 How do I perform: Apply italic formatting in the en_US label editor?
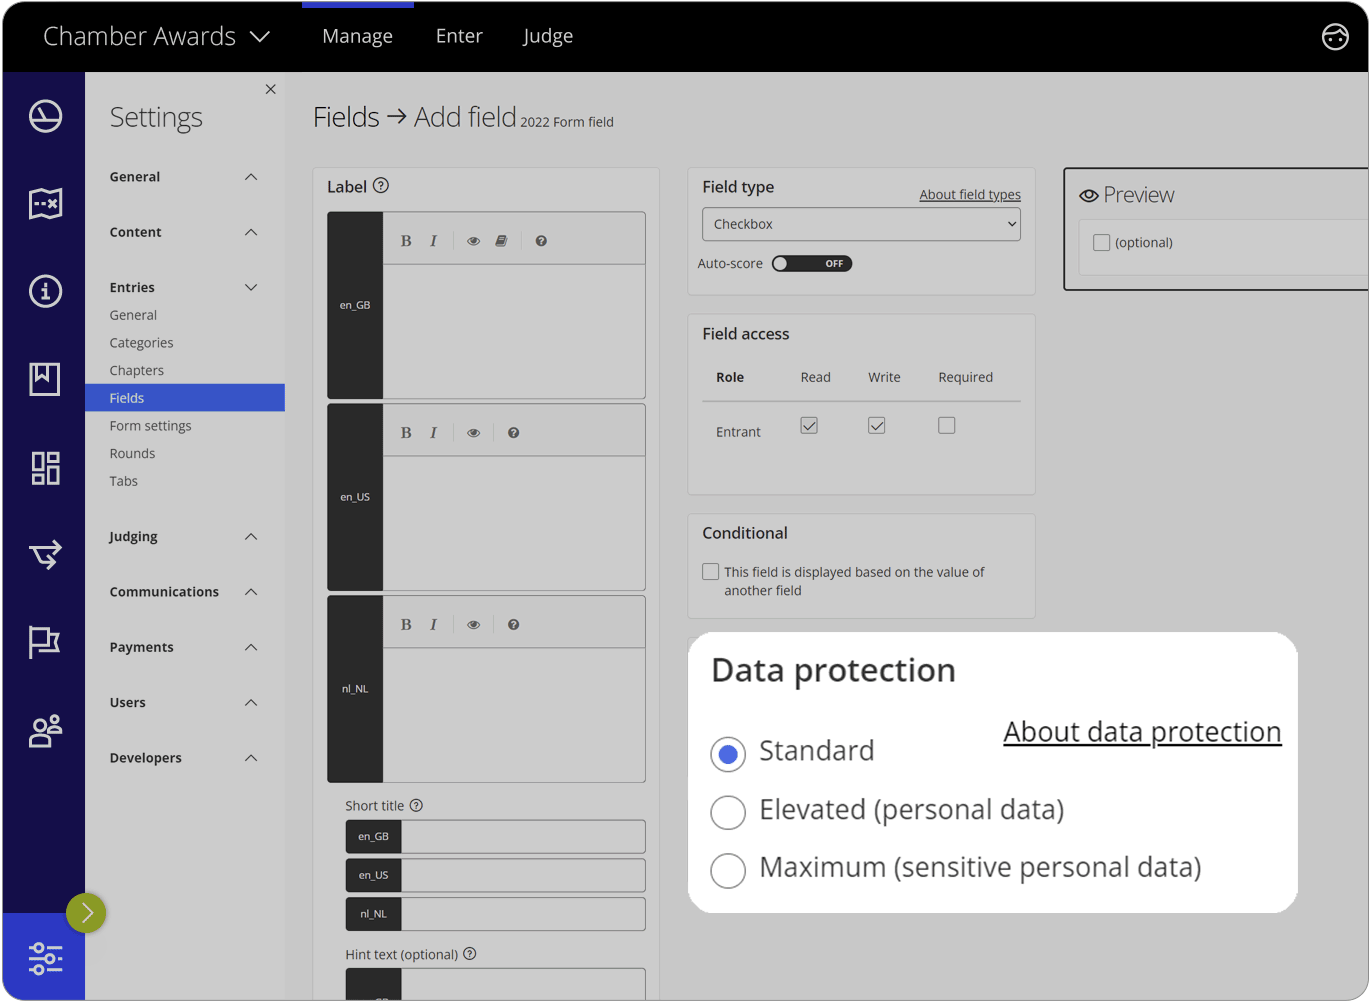[433, 432]
